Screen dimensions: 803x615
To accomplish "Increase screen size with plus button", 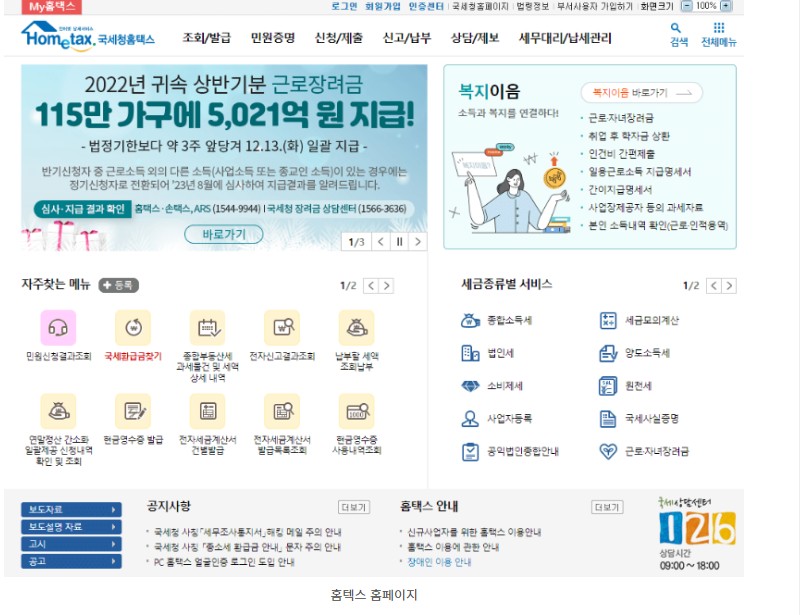I will (x=726, y=6).
